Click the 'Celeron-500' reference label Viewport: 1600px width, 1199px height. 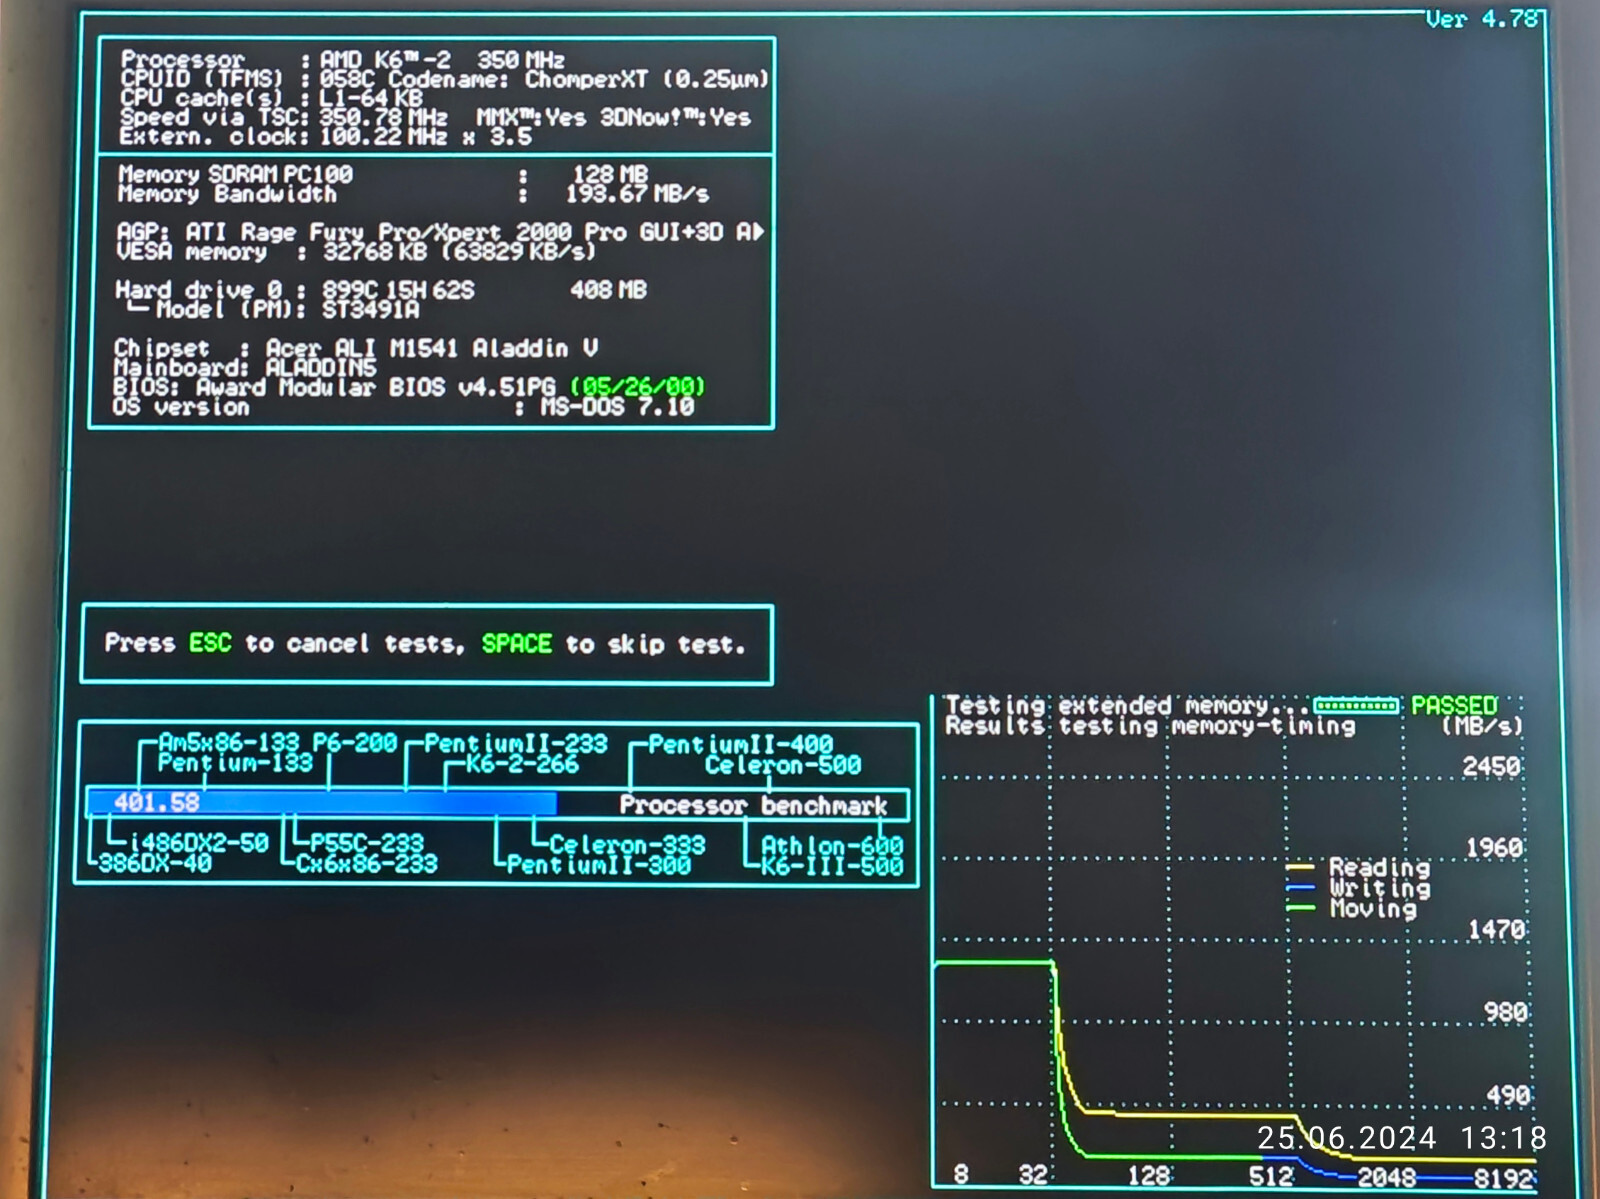click(783, 766)
